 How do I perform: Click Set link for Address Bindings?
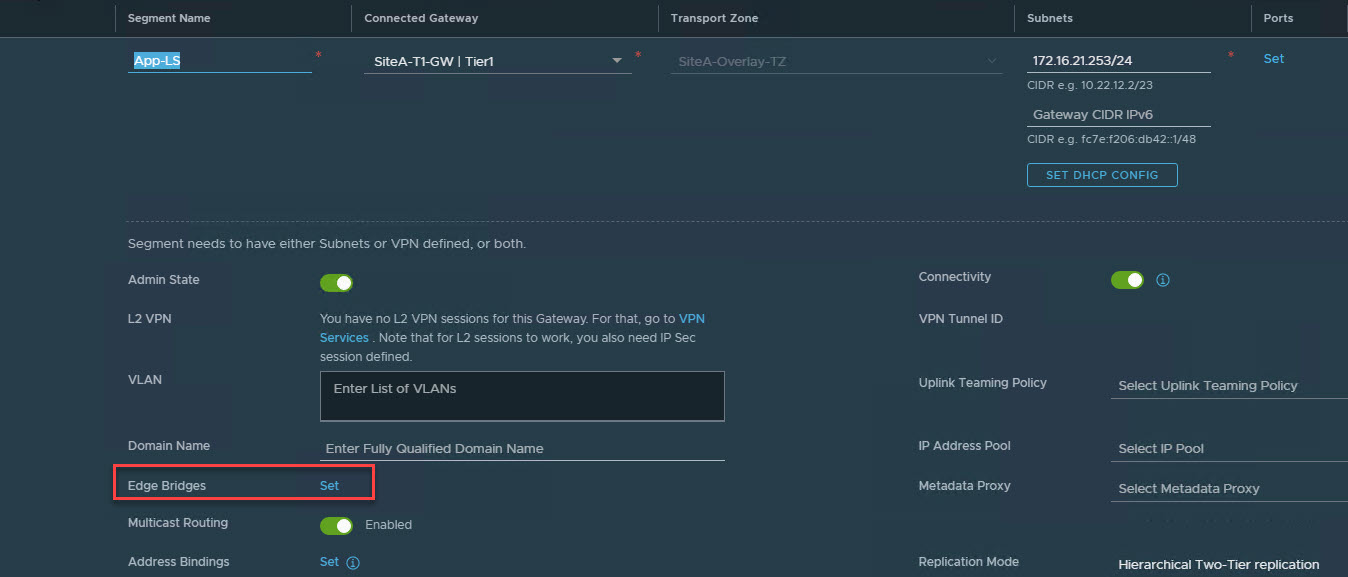pyautogui.click(x=329, y=562)
